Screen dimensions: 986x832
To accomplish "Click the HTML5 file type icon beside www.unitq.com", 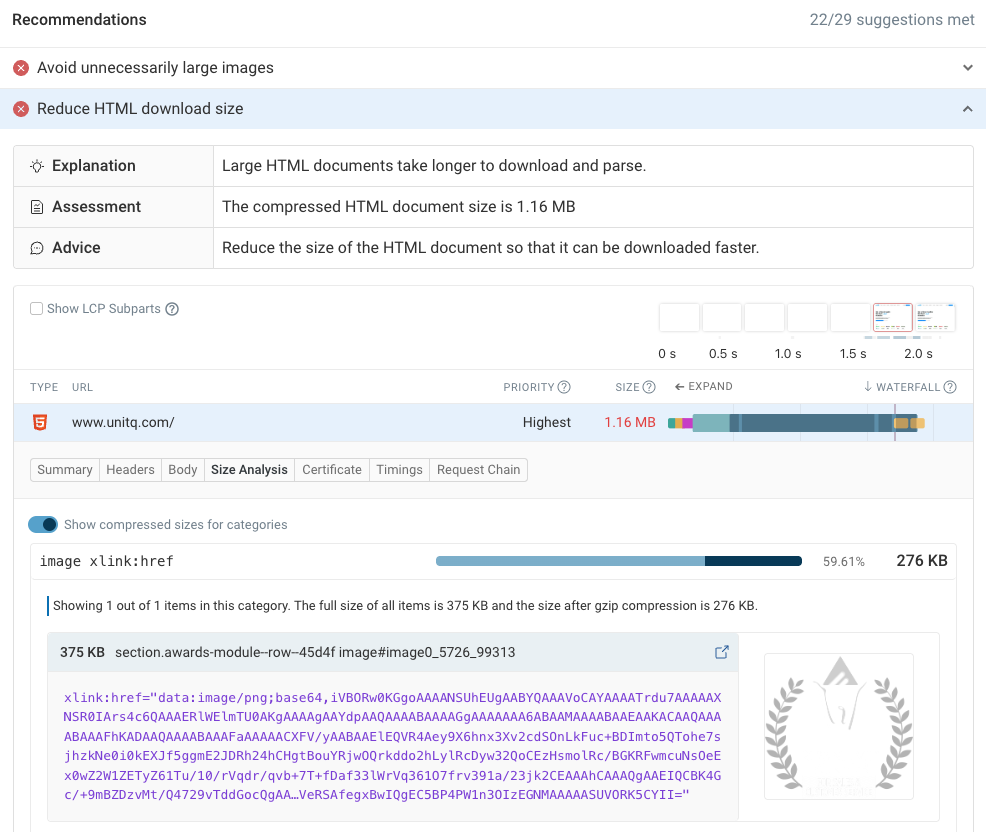I will coord(37,422).
